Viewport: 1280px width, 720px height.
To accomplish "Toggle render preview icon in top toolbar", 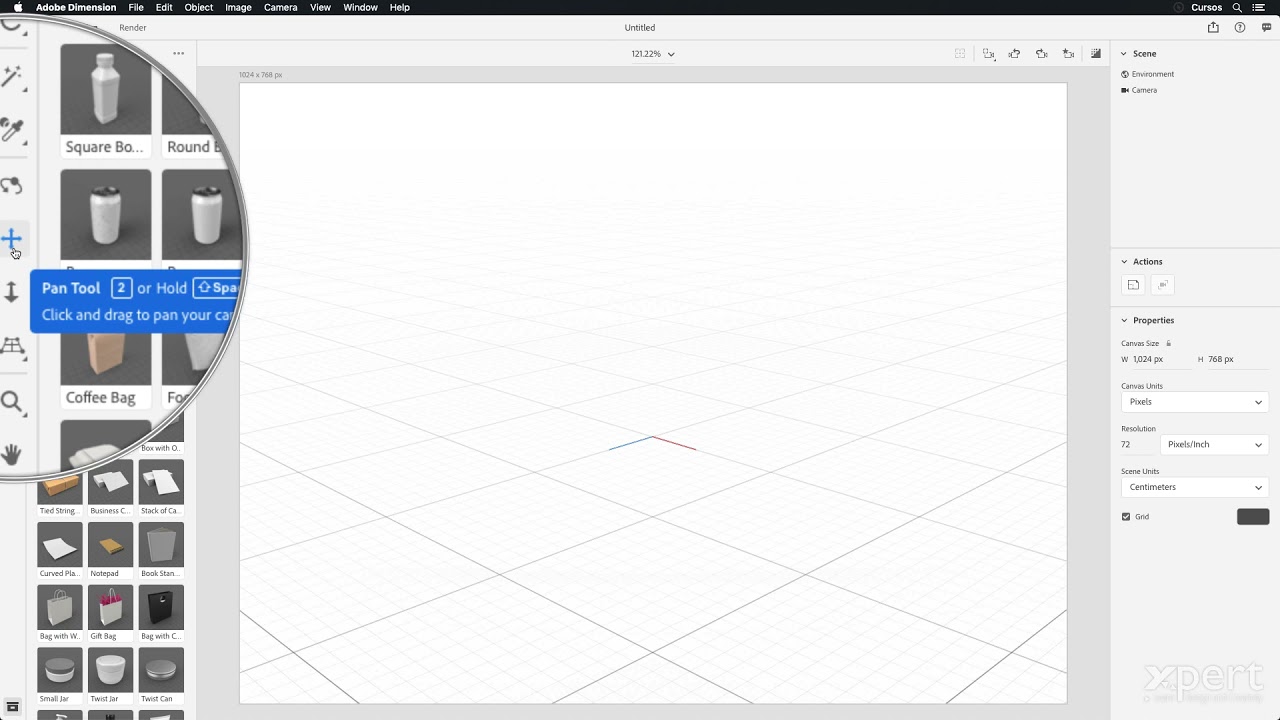I will pyautogui.click(x=1096, y=54).
